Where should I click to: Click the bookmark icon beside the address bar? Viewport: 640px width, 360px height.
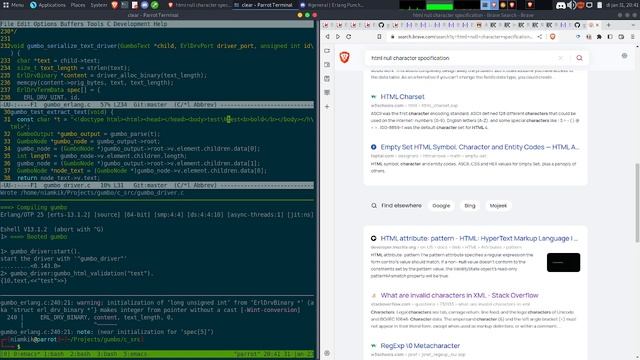(x=379, y=37)
